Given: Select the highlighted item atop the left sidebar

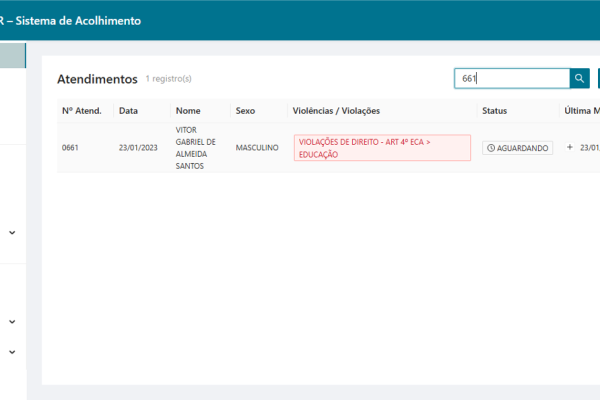Looking at the screenshot, I should pyautogui.click(x=13, y=55).
